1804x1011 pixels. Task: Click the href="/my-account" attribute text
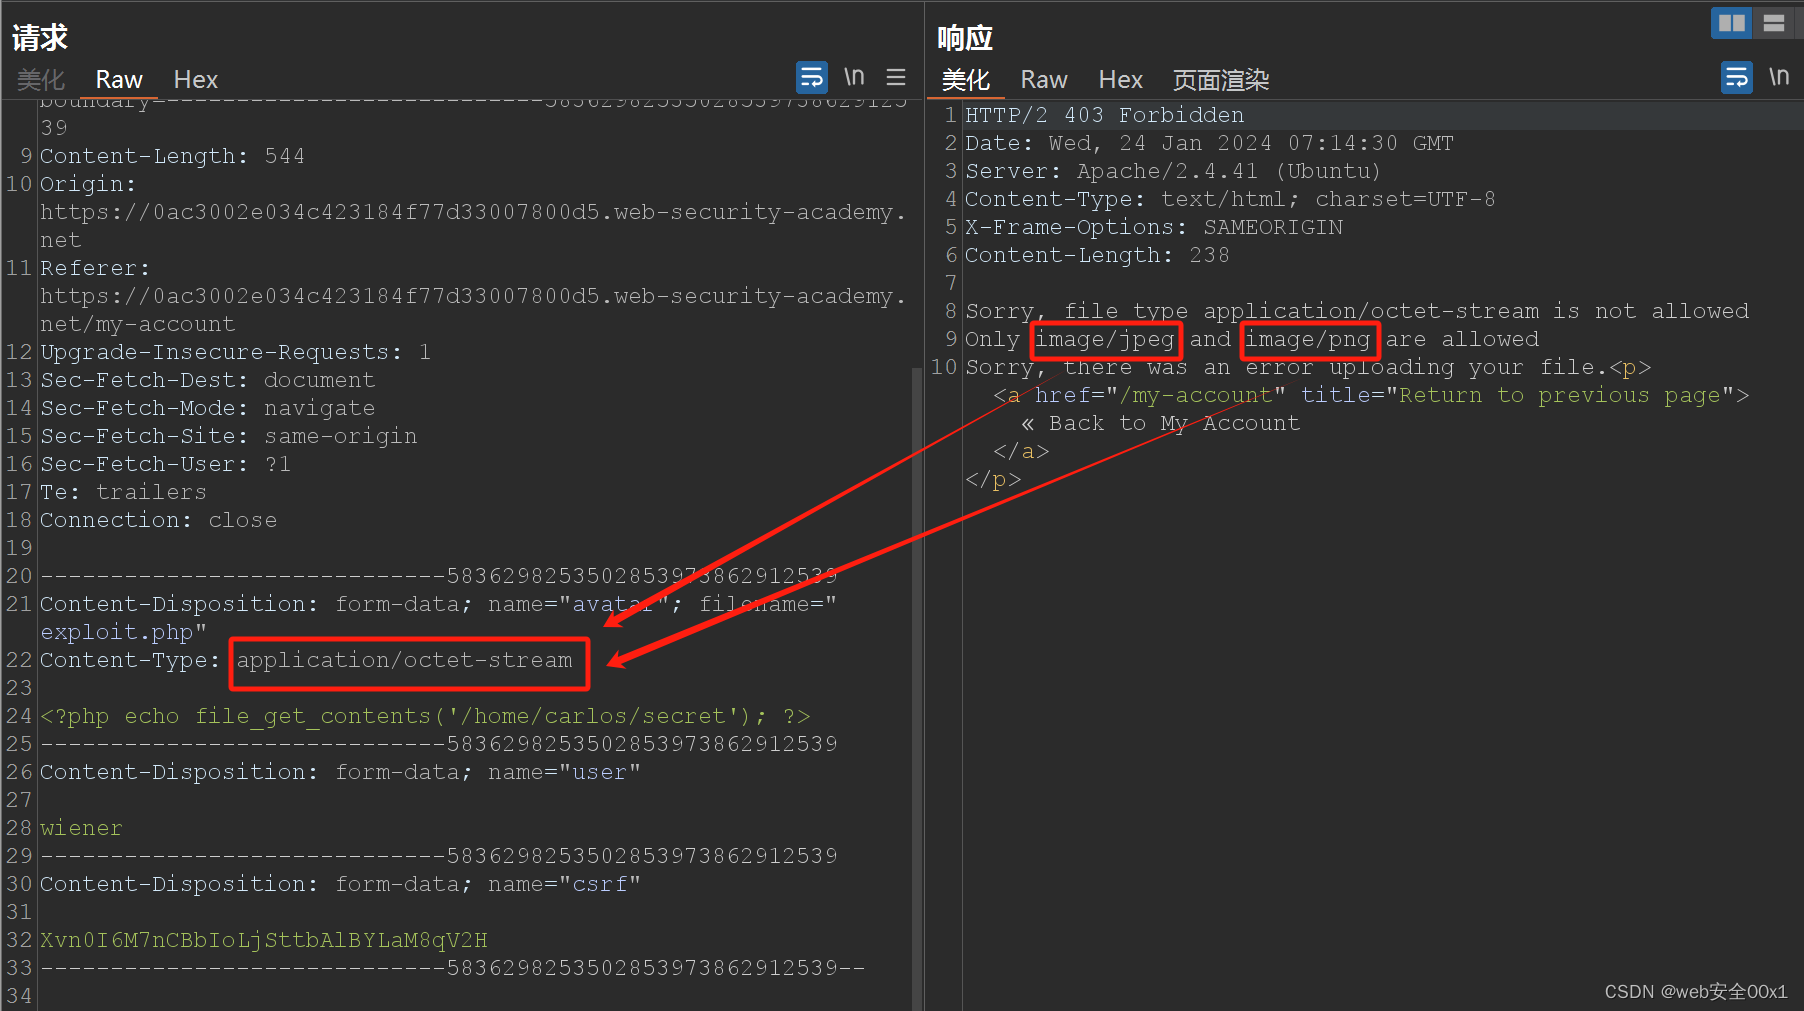click(1160, 395)
